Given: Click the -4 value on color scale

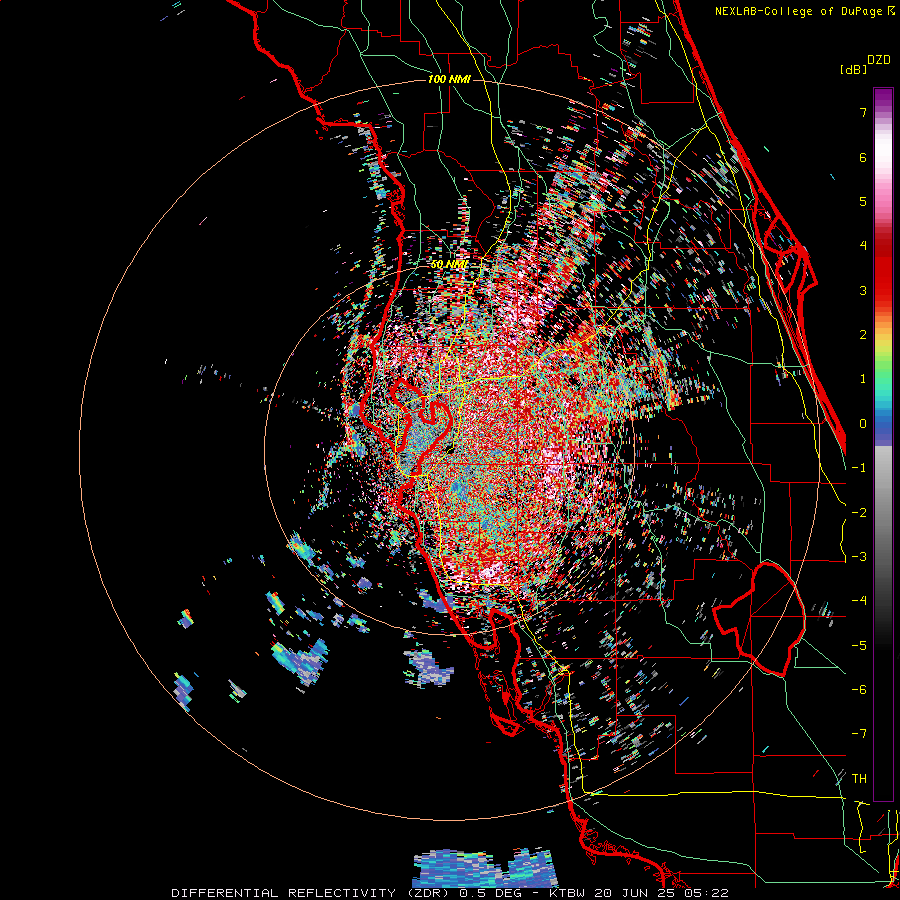Looking at the screenshot, I should coord(859,601).
